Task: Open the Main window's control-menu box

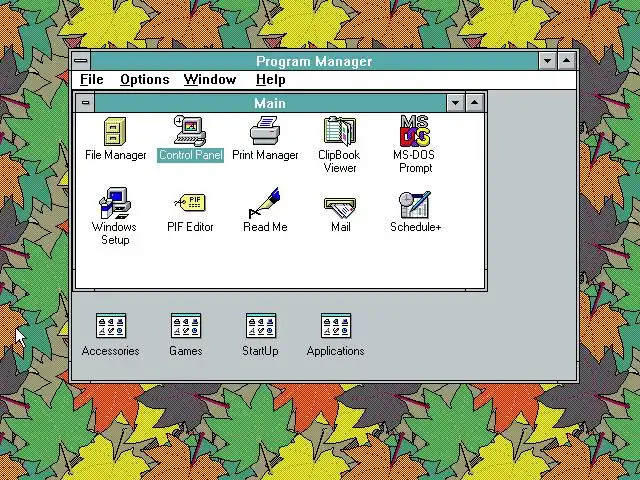Action: 85,103
